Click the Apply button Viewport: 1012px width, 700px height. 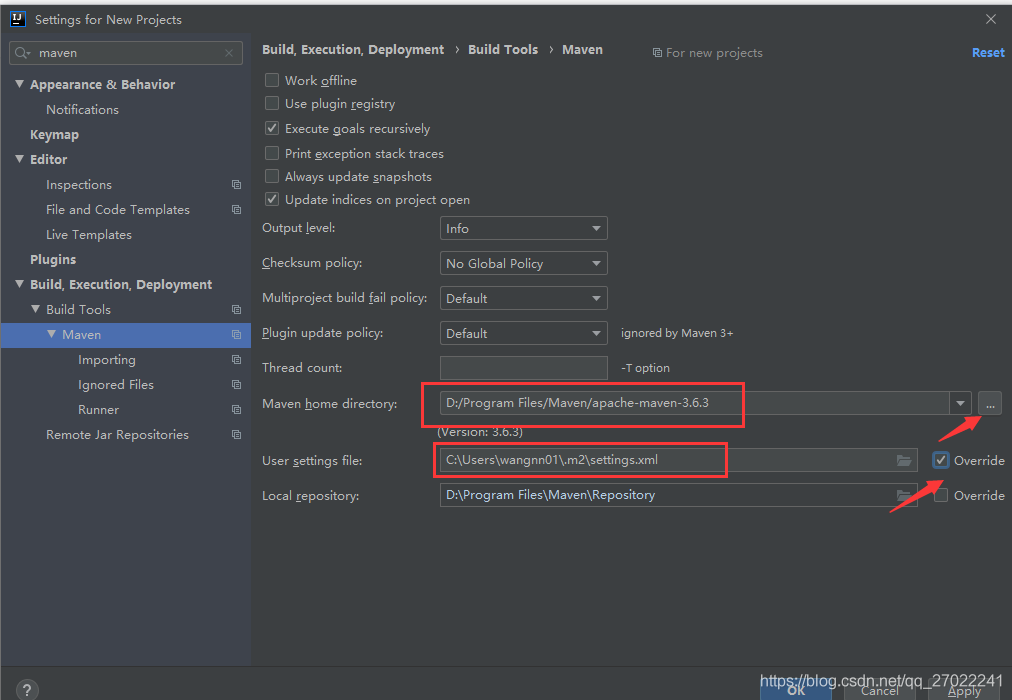click(964, 692)
